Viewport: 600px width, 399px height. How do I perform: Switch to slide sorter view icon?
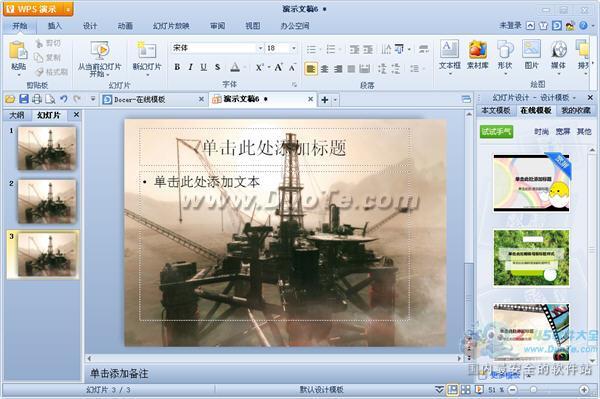(x=465, y=390)
